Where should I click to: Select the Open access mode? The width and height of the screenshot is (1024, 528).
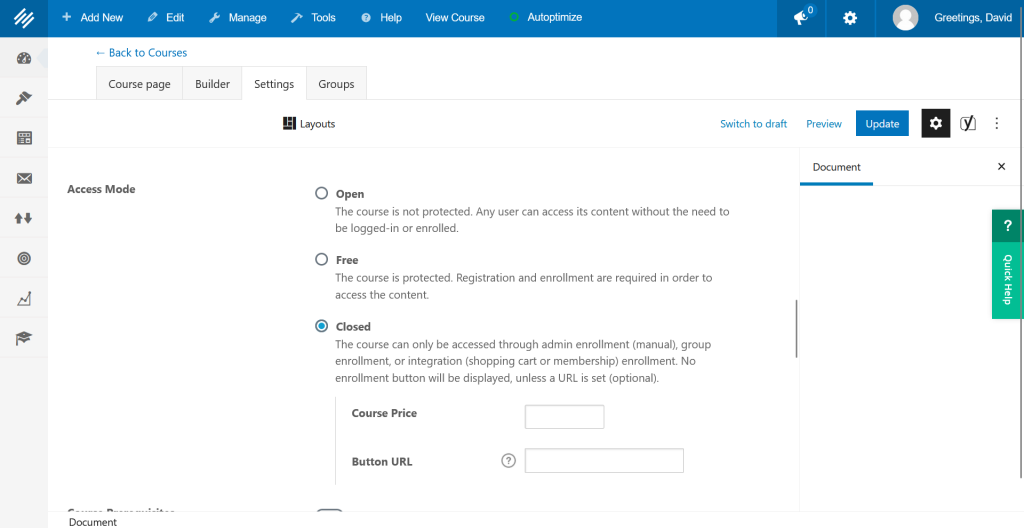tap(321, 193)
